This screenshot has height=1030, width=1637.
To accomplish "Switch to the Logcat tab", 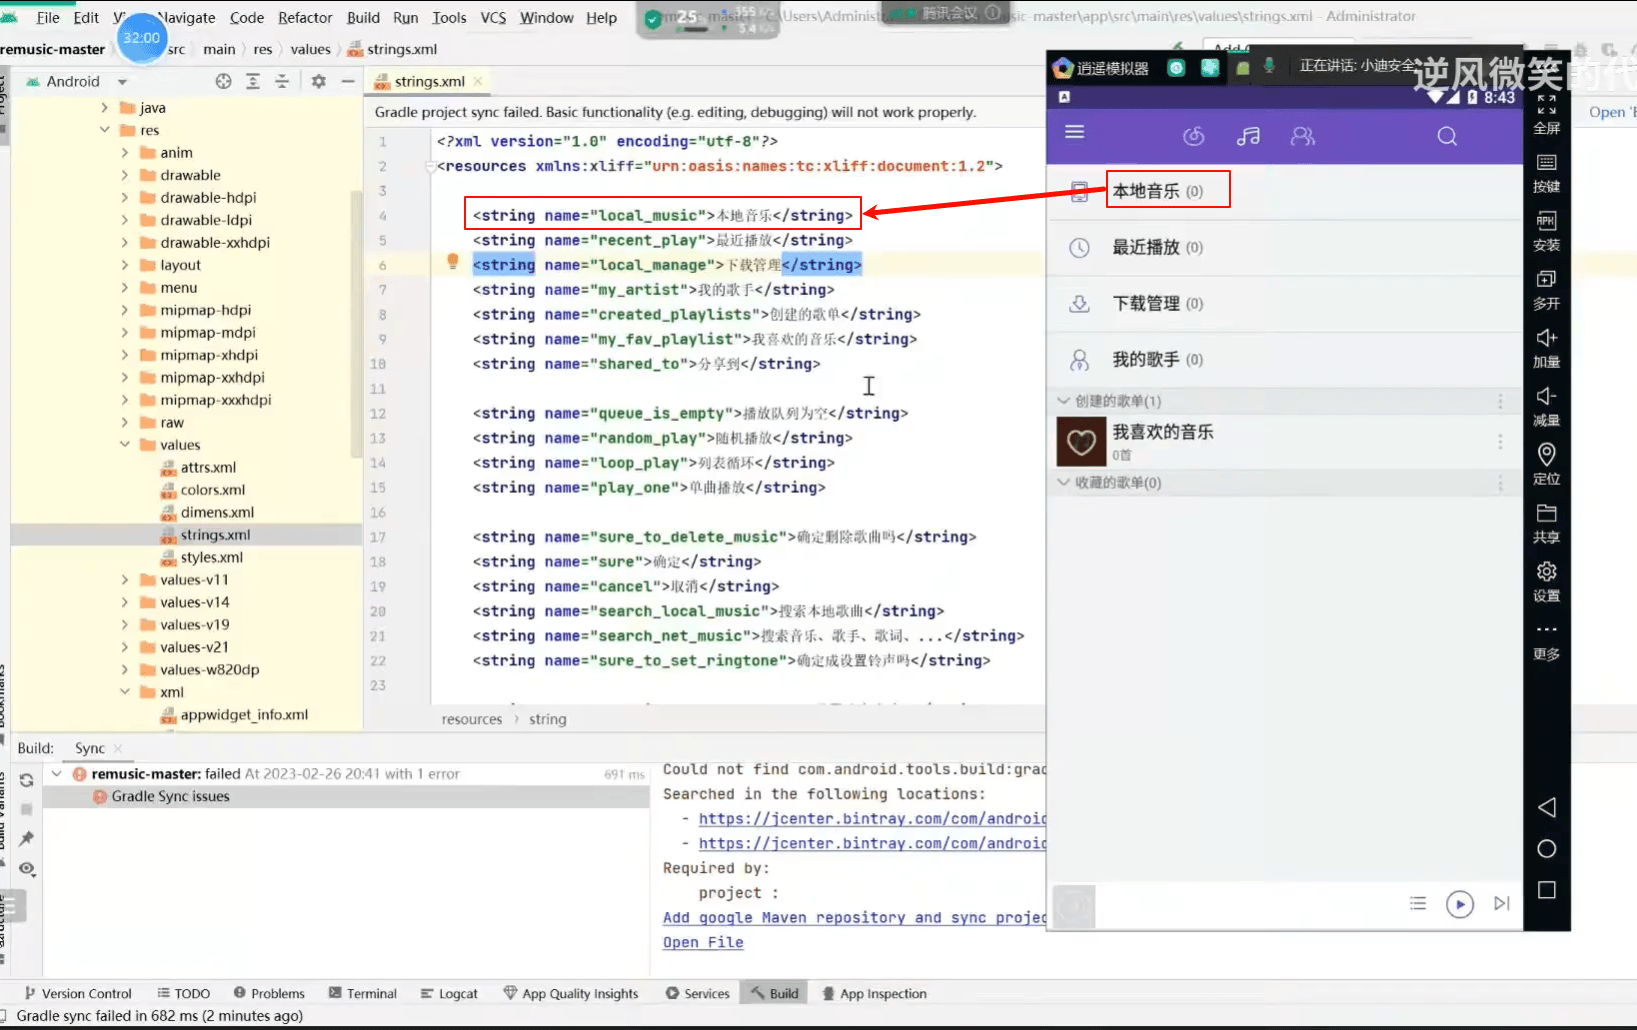I will (x=449, y=993).
